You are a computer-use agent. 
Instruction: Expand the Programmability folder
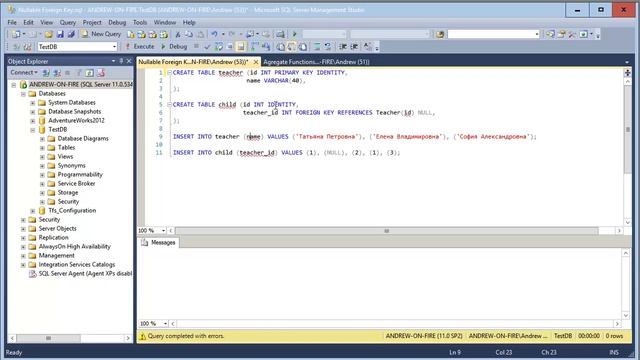(42, 175)
